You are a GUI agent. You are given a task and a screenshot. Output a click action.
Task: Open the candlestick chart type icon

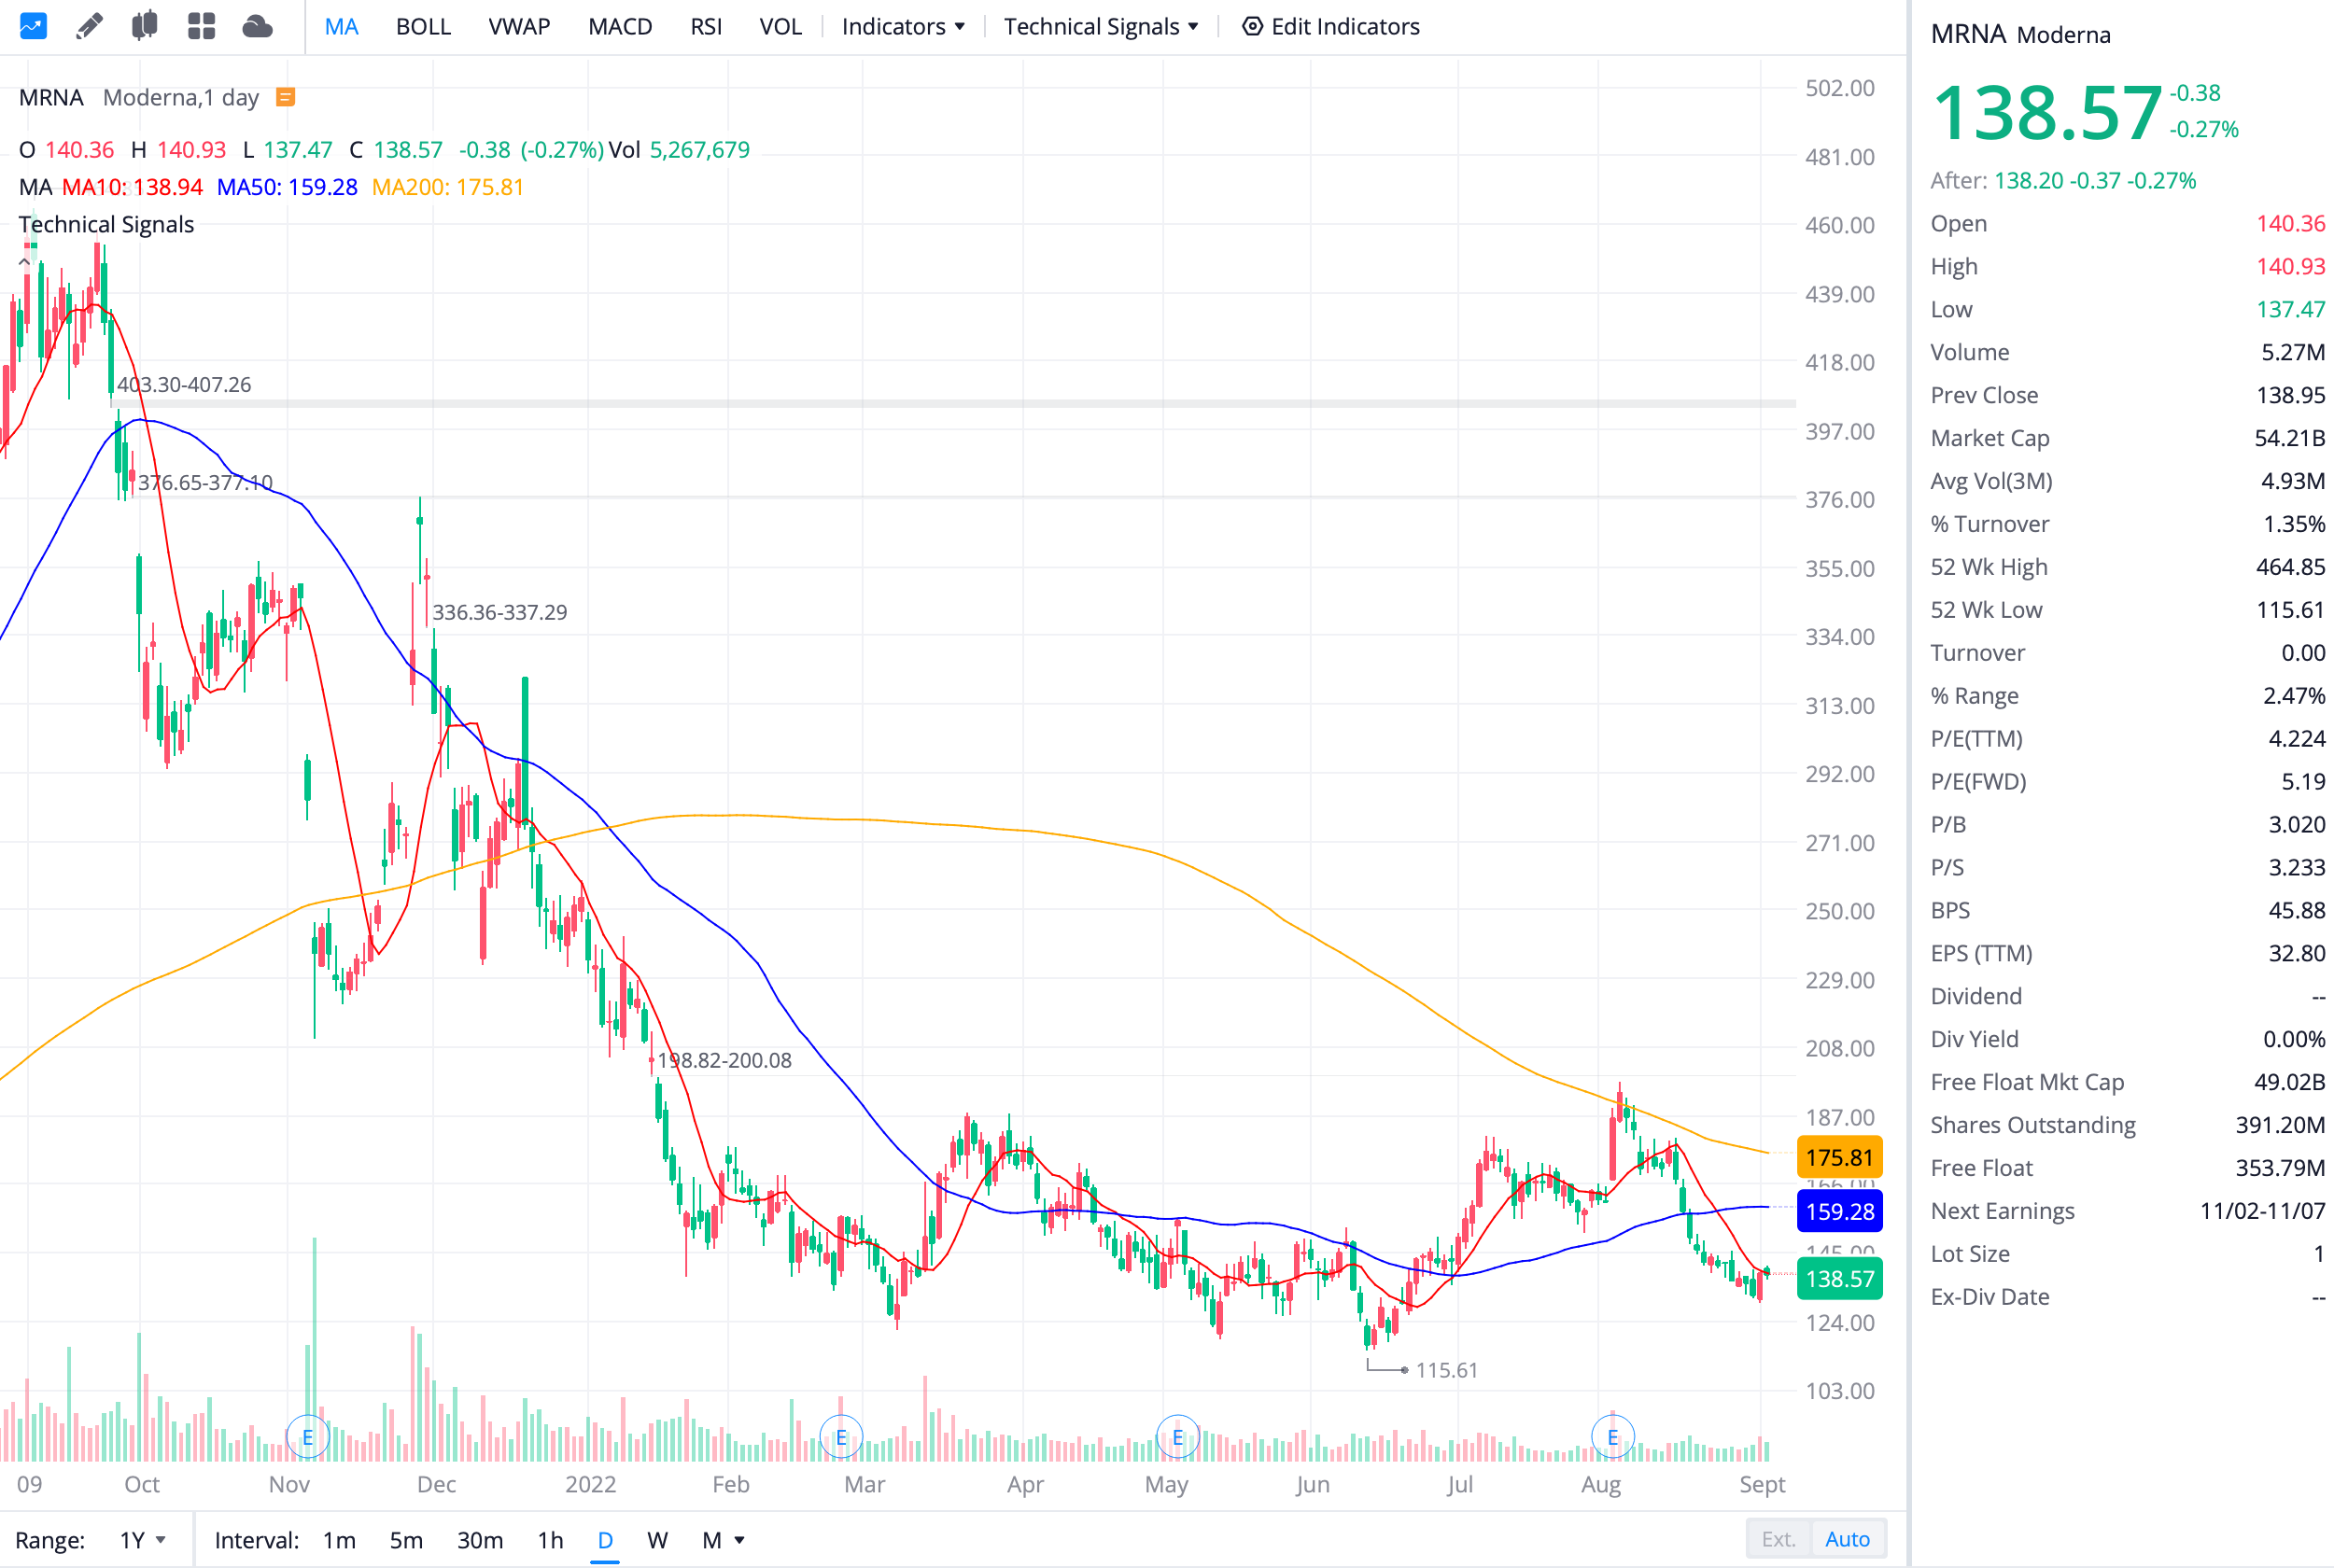coord(145,26)
